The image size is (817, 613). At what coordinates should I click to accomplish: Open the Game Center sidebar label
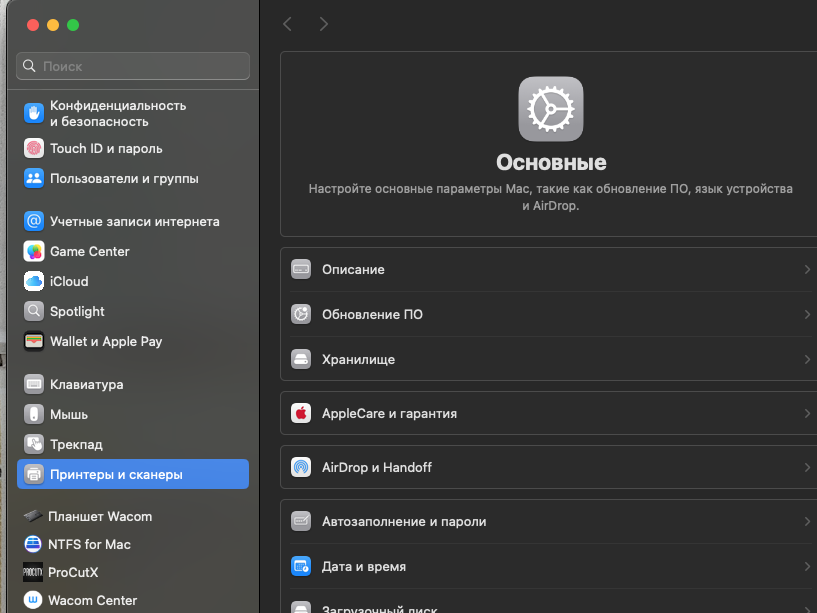click(x=90, y=251)
